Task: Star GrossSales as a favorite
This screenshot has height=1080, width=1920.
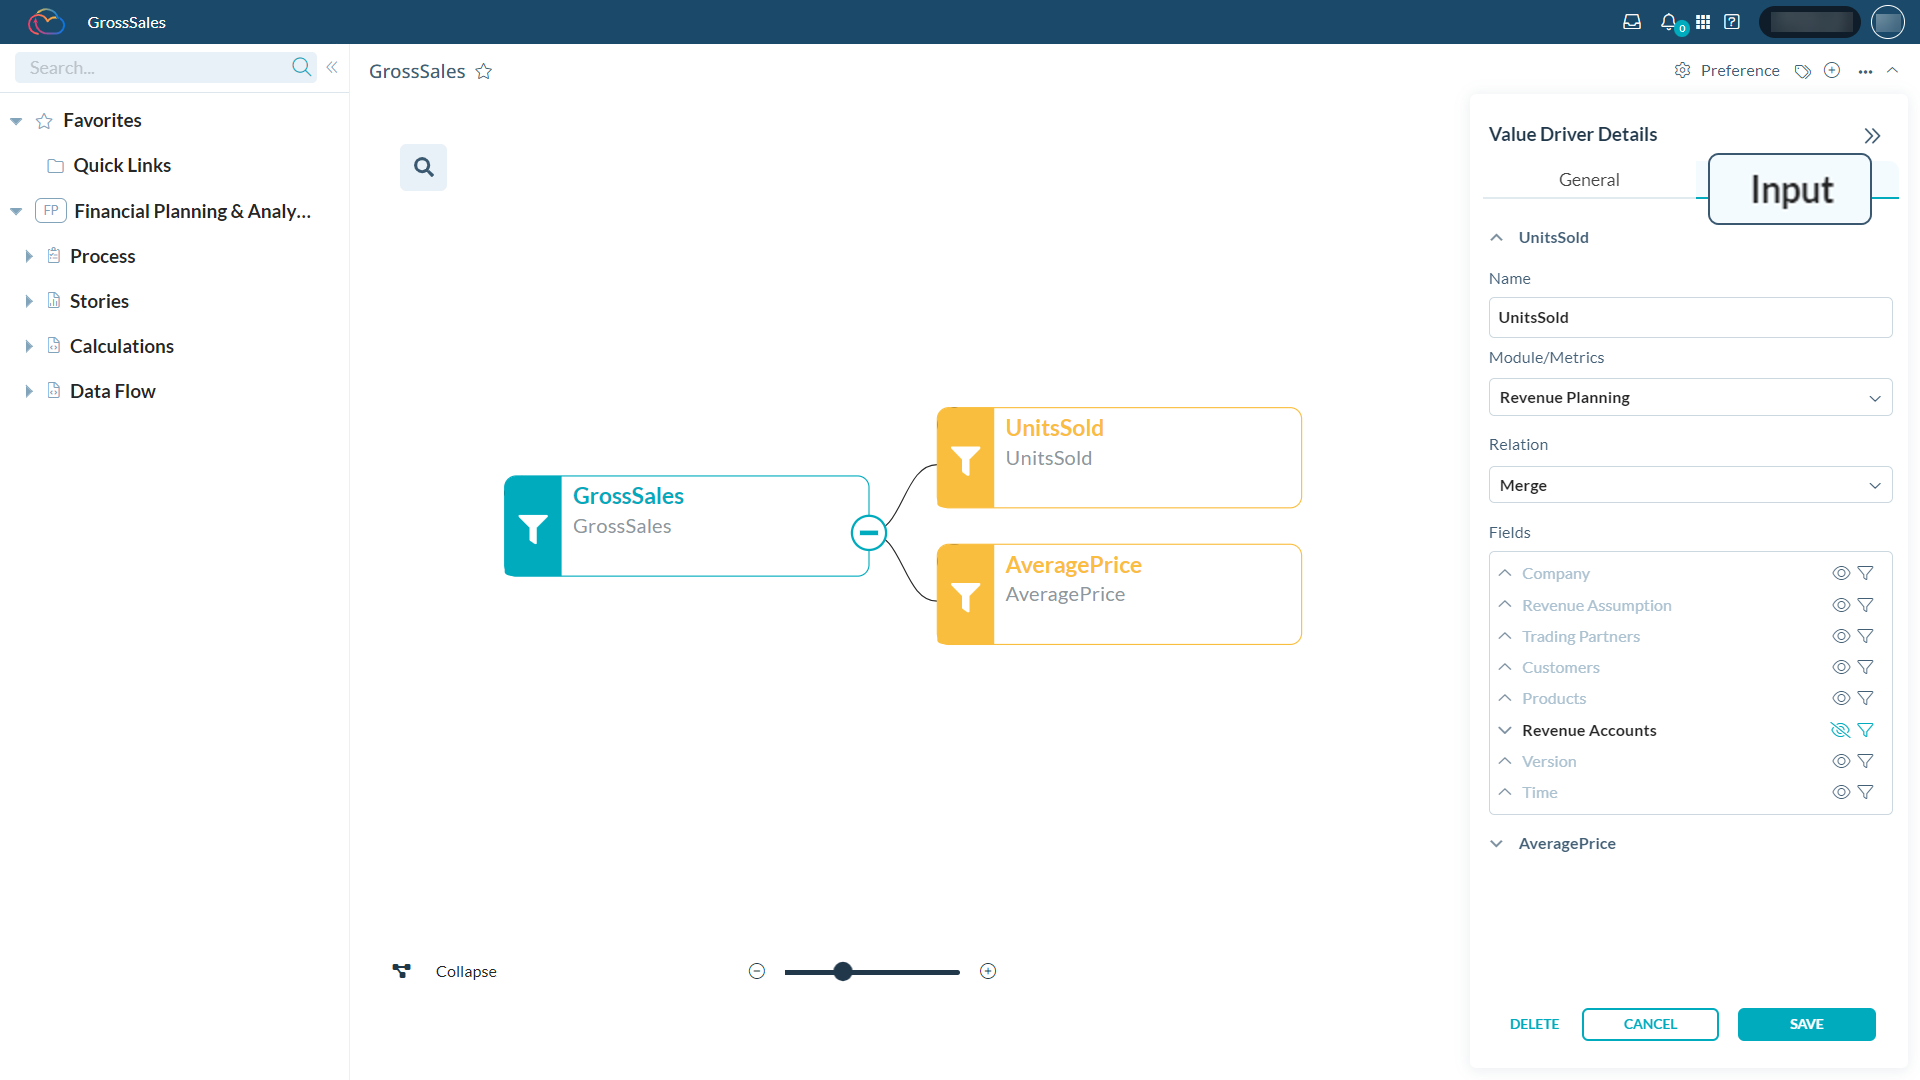Action: tap(484, 71)
